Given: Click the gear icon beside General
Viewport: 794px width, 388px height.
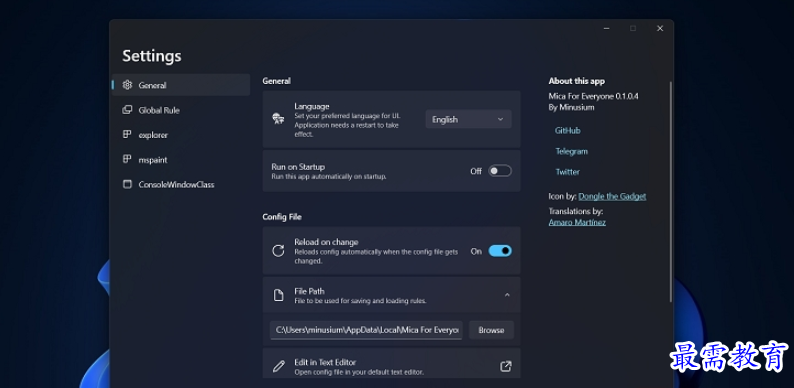Looking at the screenshot, I should coord(127,85).
